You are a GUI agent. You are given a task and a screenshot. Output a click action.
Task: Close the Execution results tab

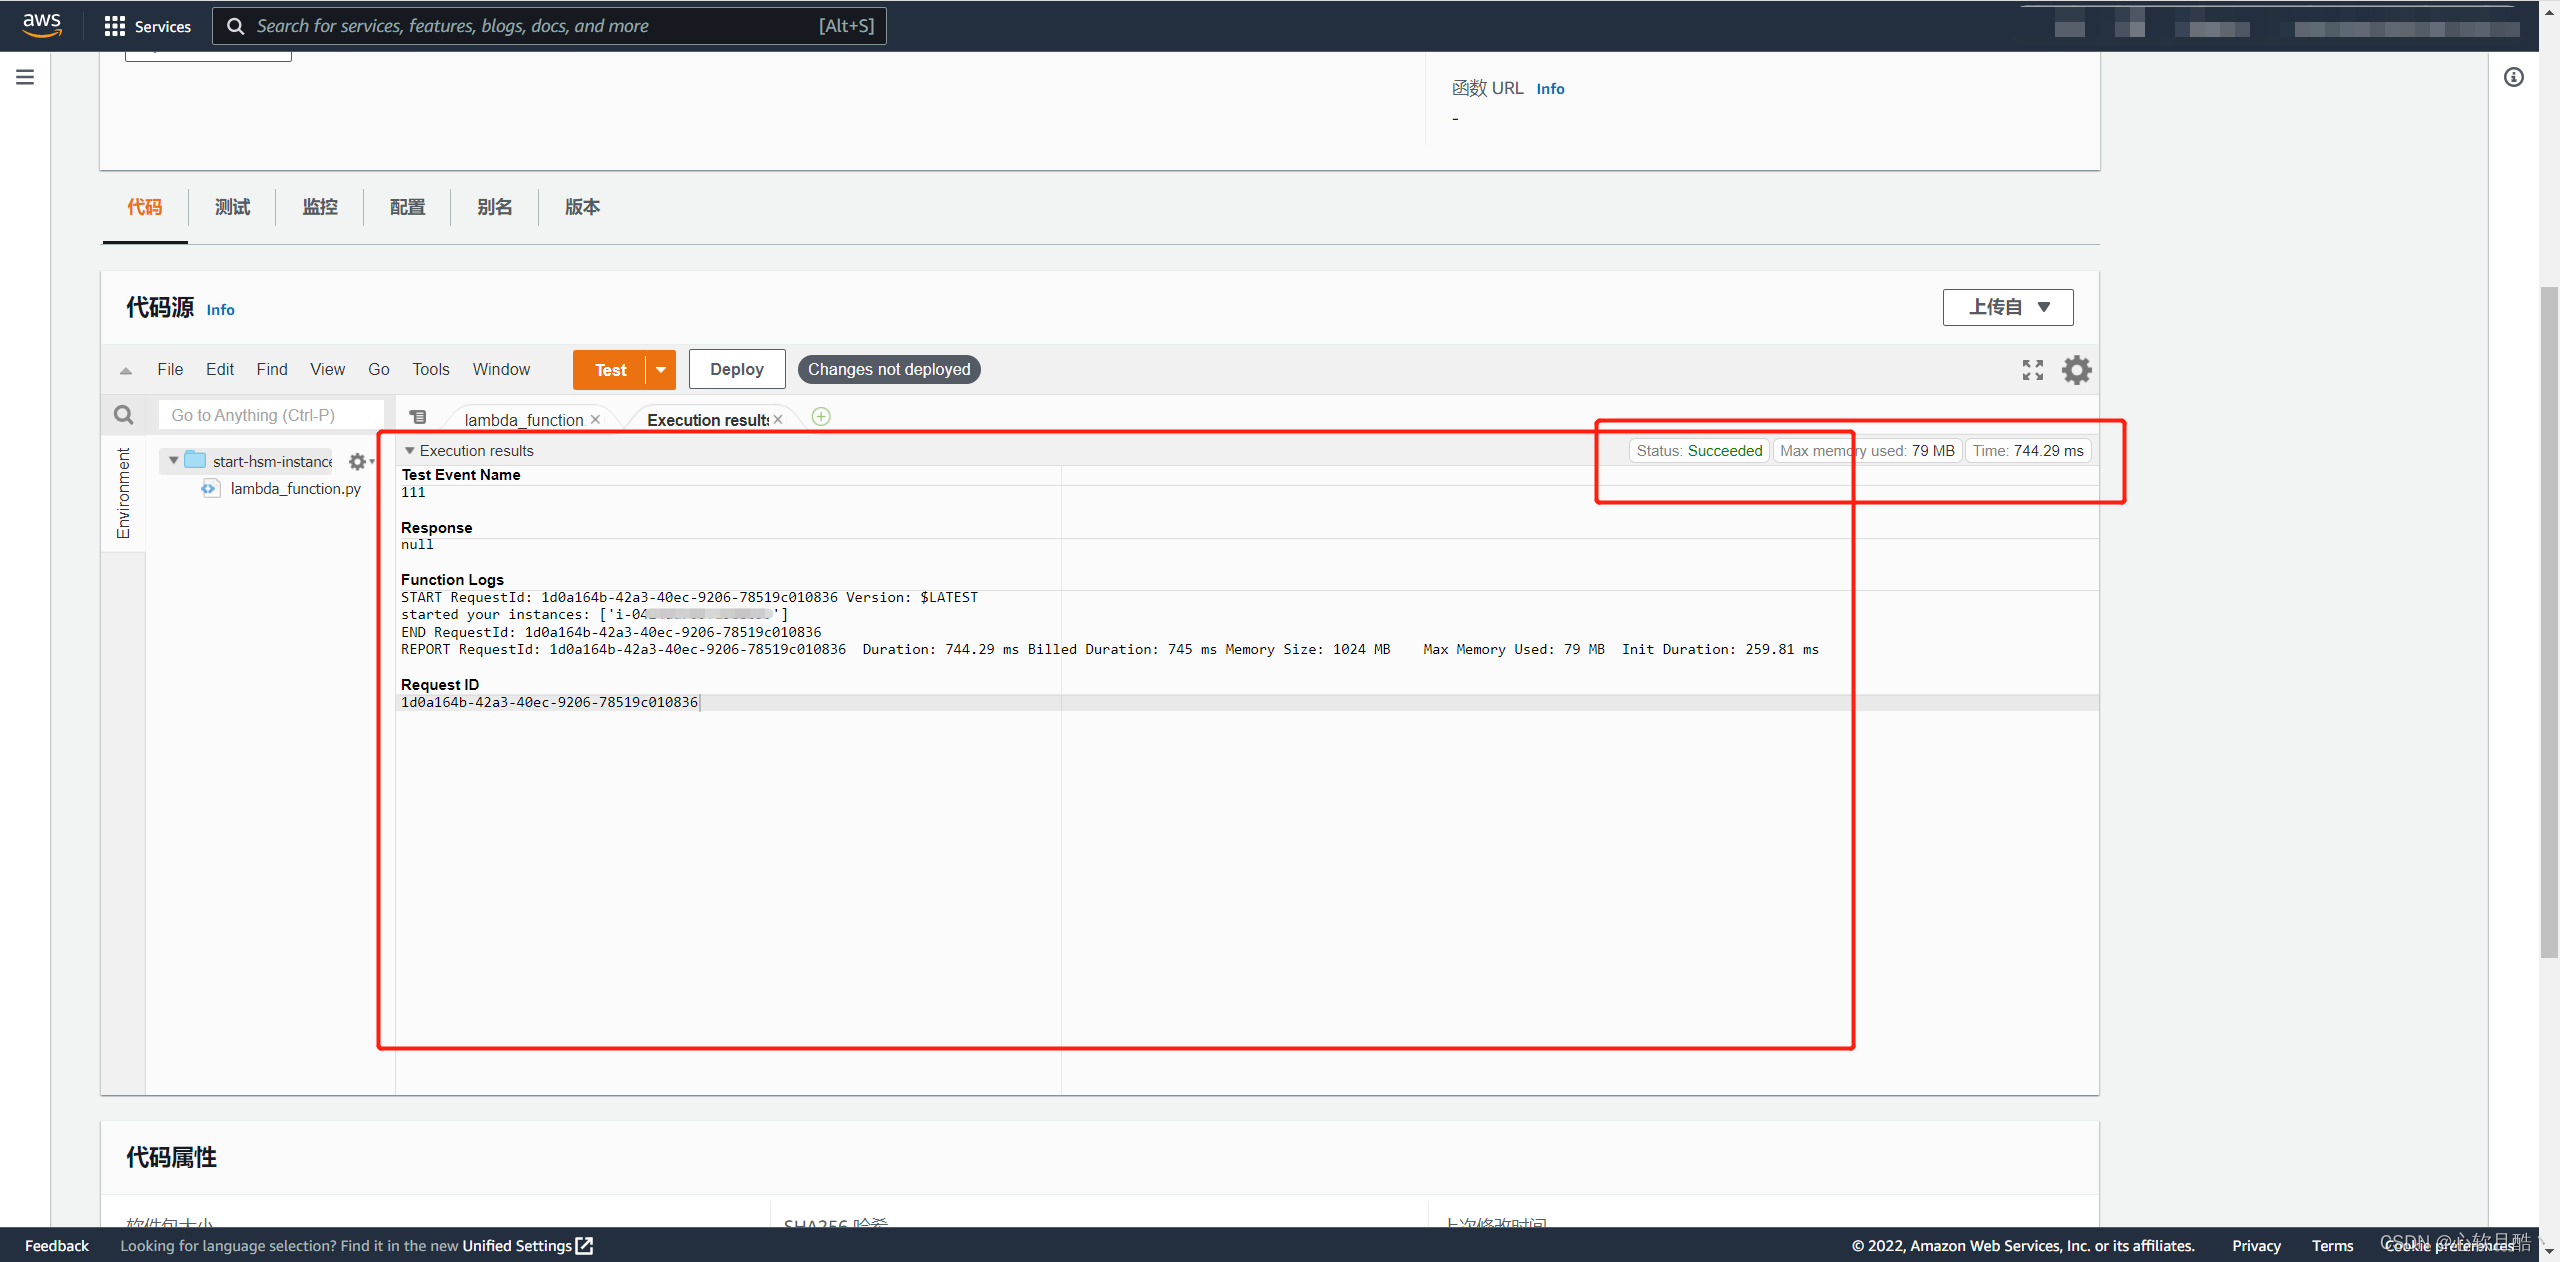click(778, 420)
